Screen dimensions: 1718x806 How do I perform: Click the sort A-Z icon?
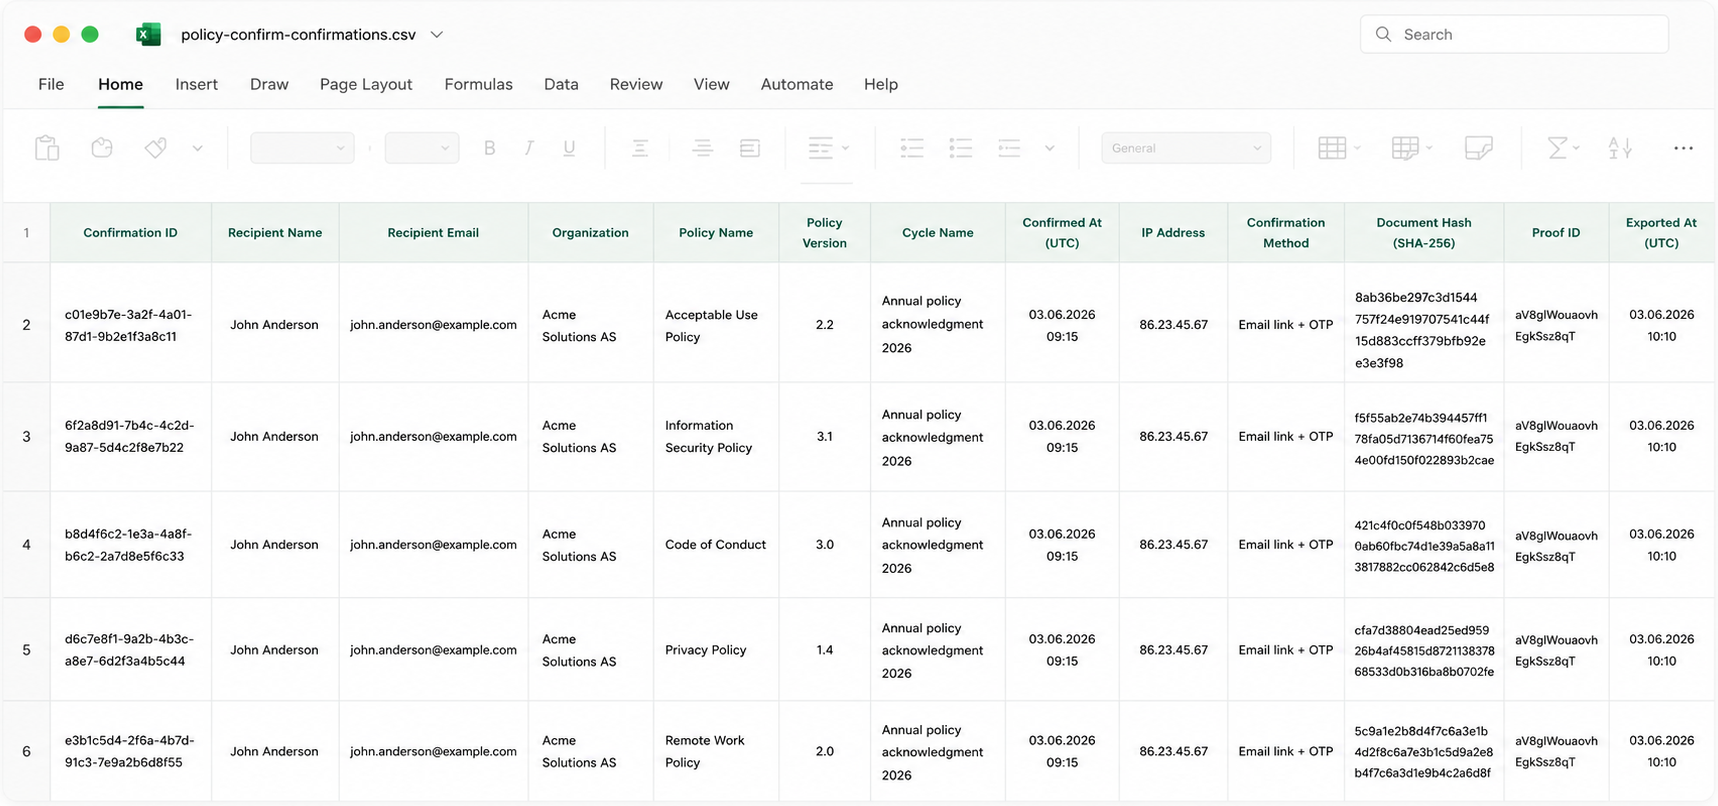tap(1620, 148)
